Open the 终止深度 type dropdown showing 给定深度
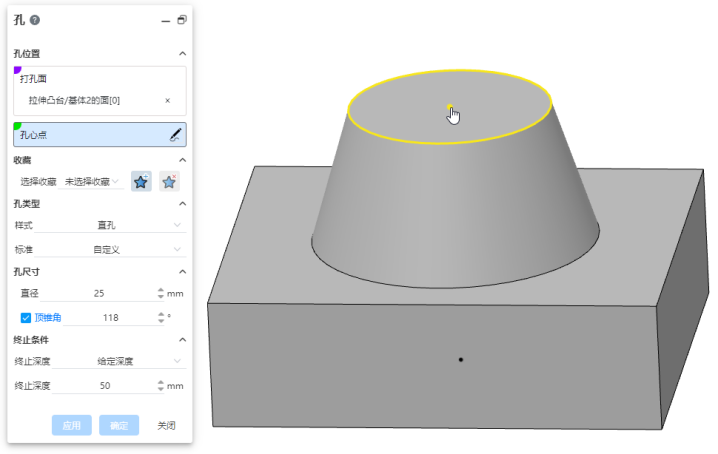Viewport: 718px width, 454px height. click(120, 361)
